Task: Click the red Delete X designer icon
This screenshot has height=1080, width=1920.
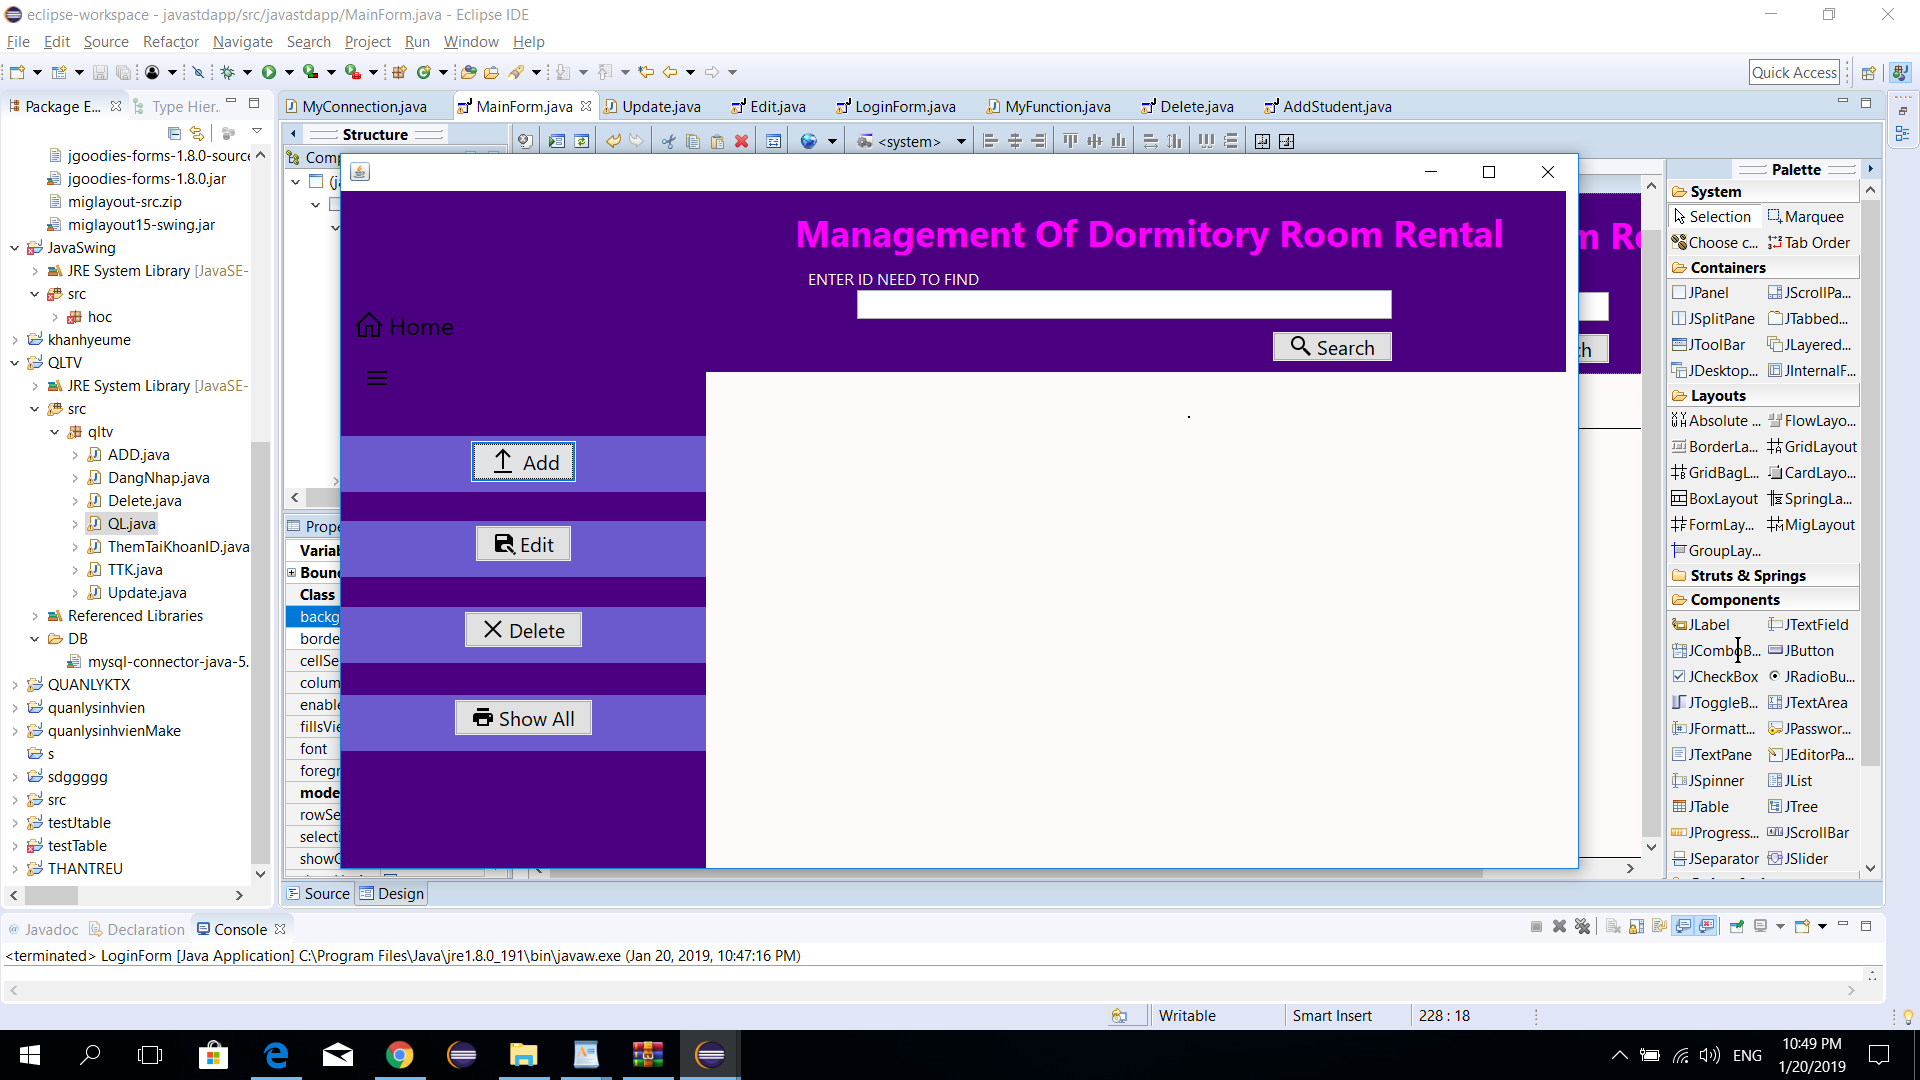Action: coord(741,142)
